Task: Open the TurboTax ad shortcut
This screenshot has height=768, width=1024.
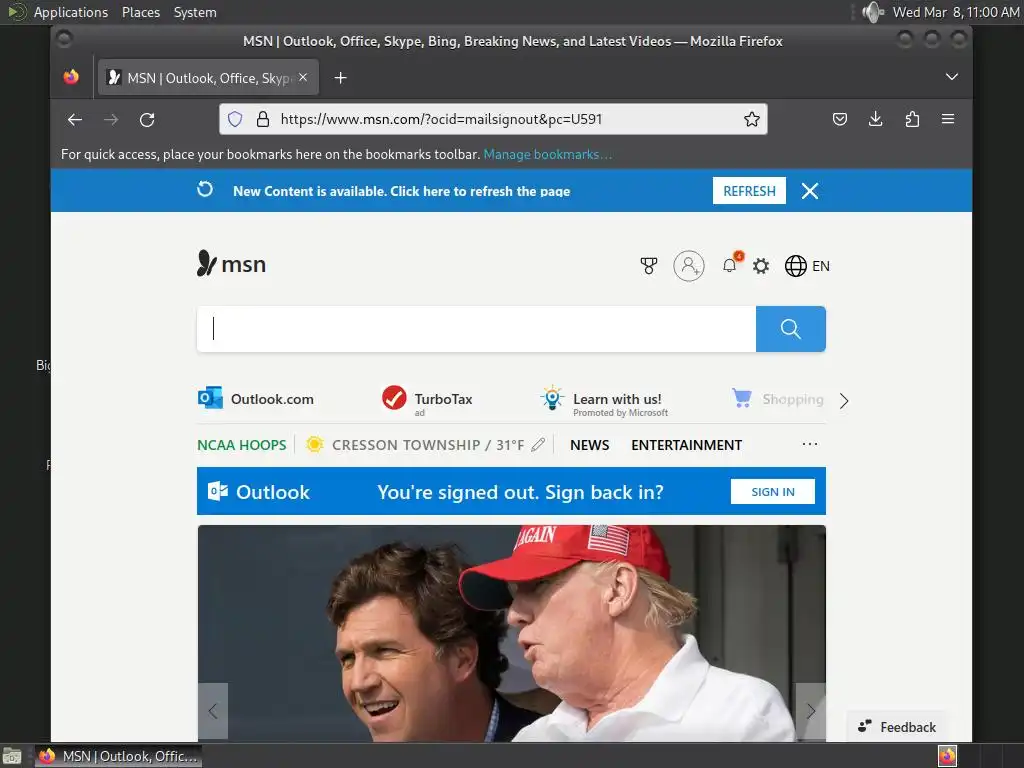Action: [427, 399]
